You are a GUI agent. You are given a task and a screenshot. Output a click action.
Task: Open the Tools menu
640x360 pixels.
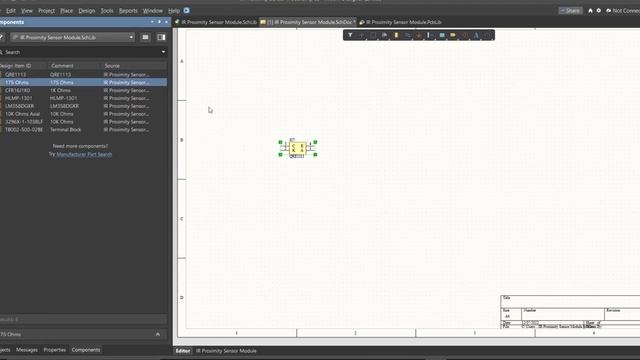tap(107, 11)
